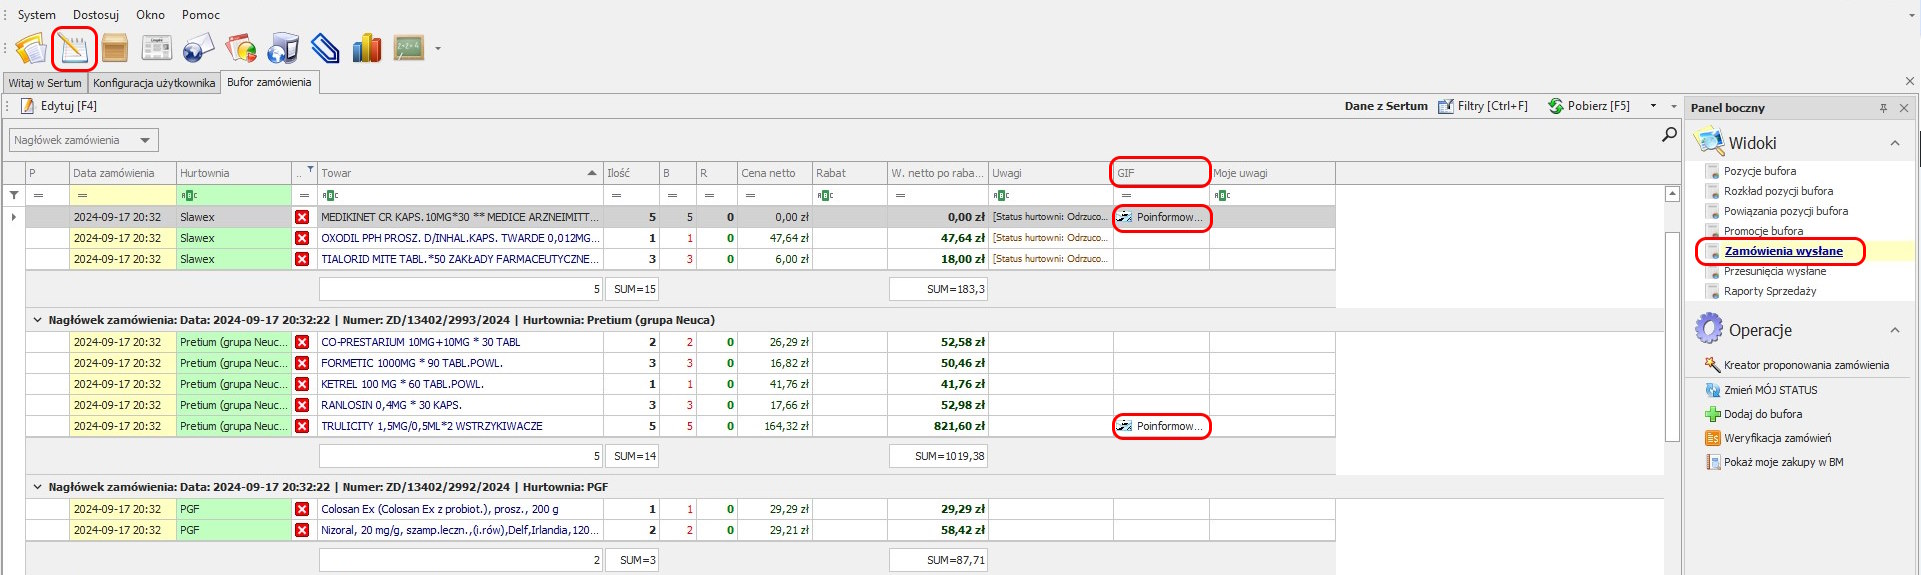The width and height of the screenshot is (1921, 575).
Task: Click red X status on MEDIKINET row
Action: click(302, 217)
